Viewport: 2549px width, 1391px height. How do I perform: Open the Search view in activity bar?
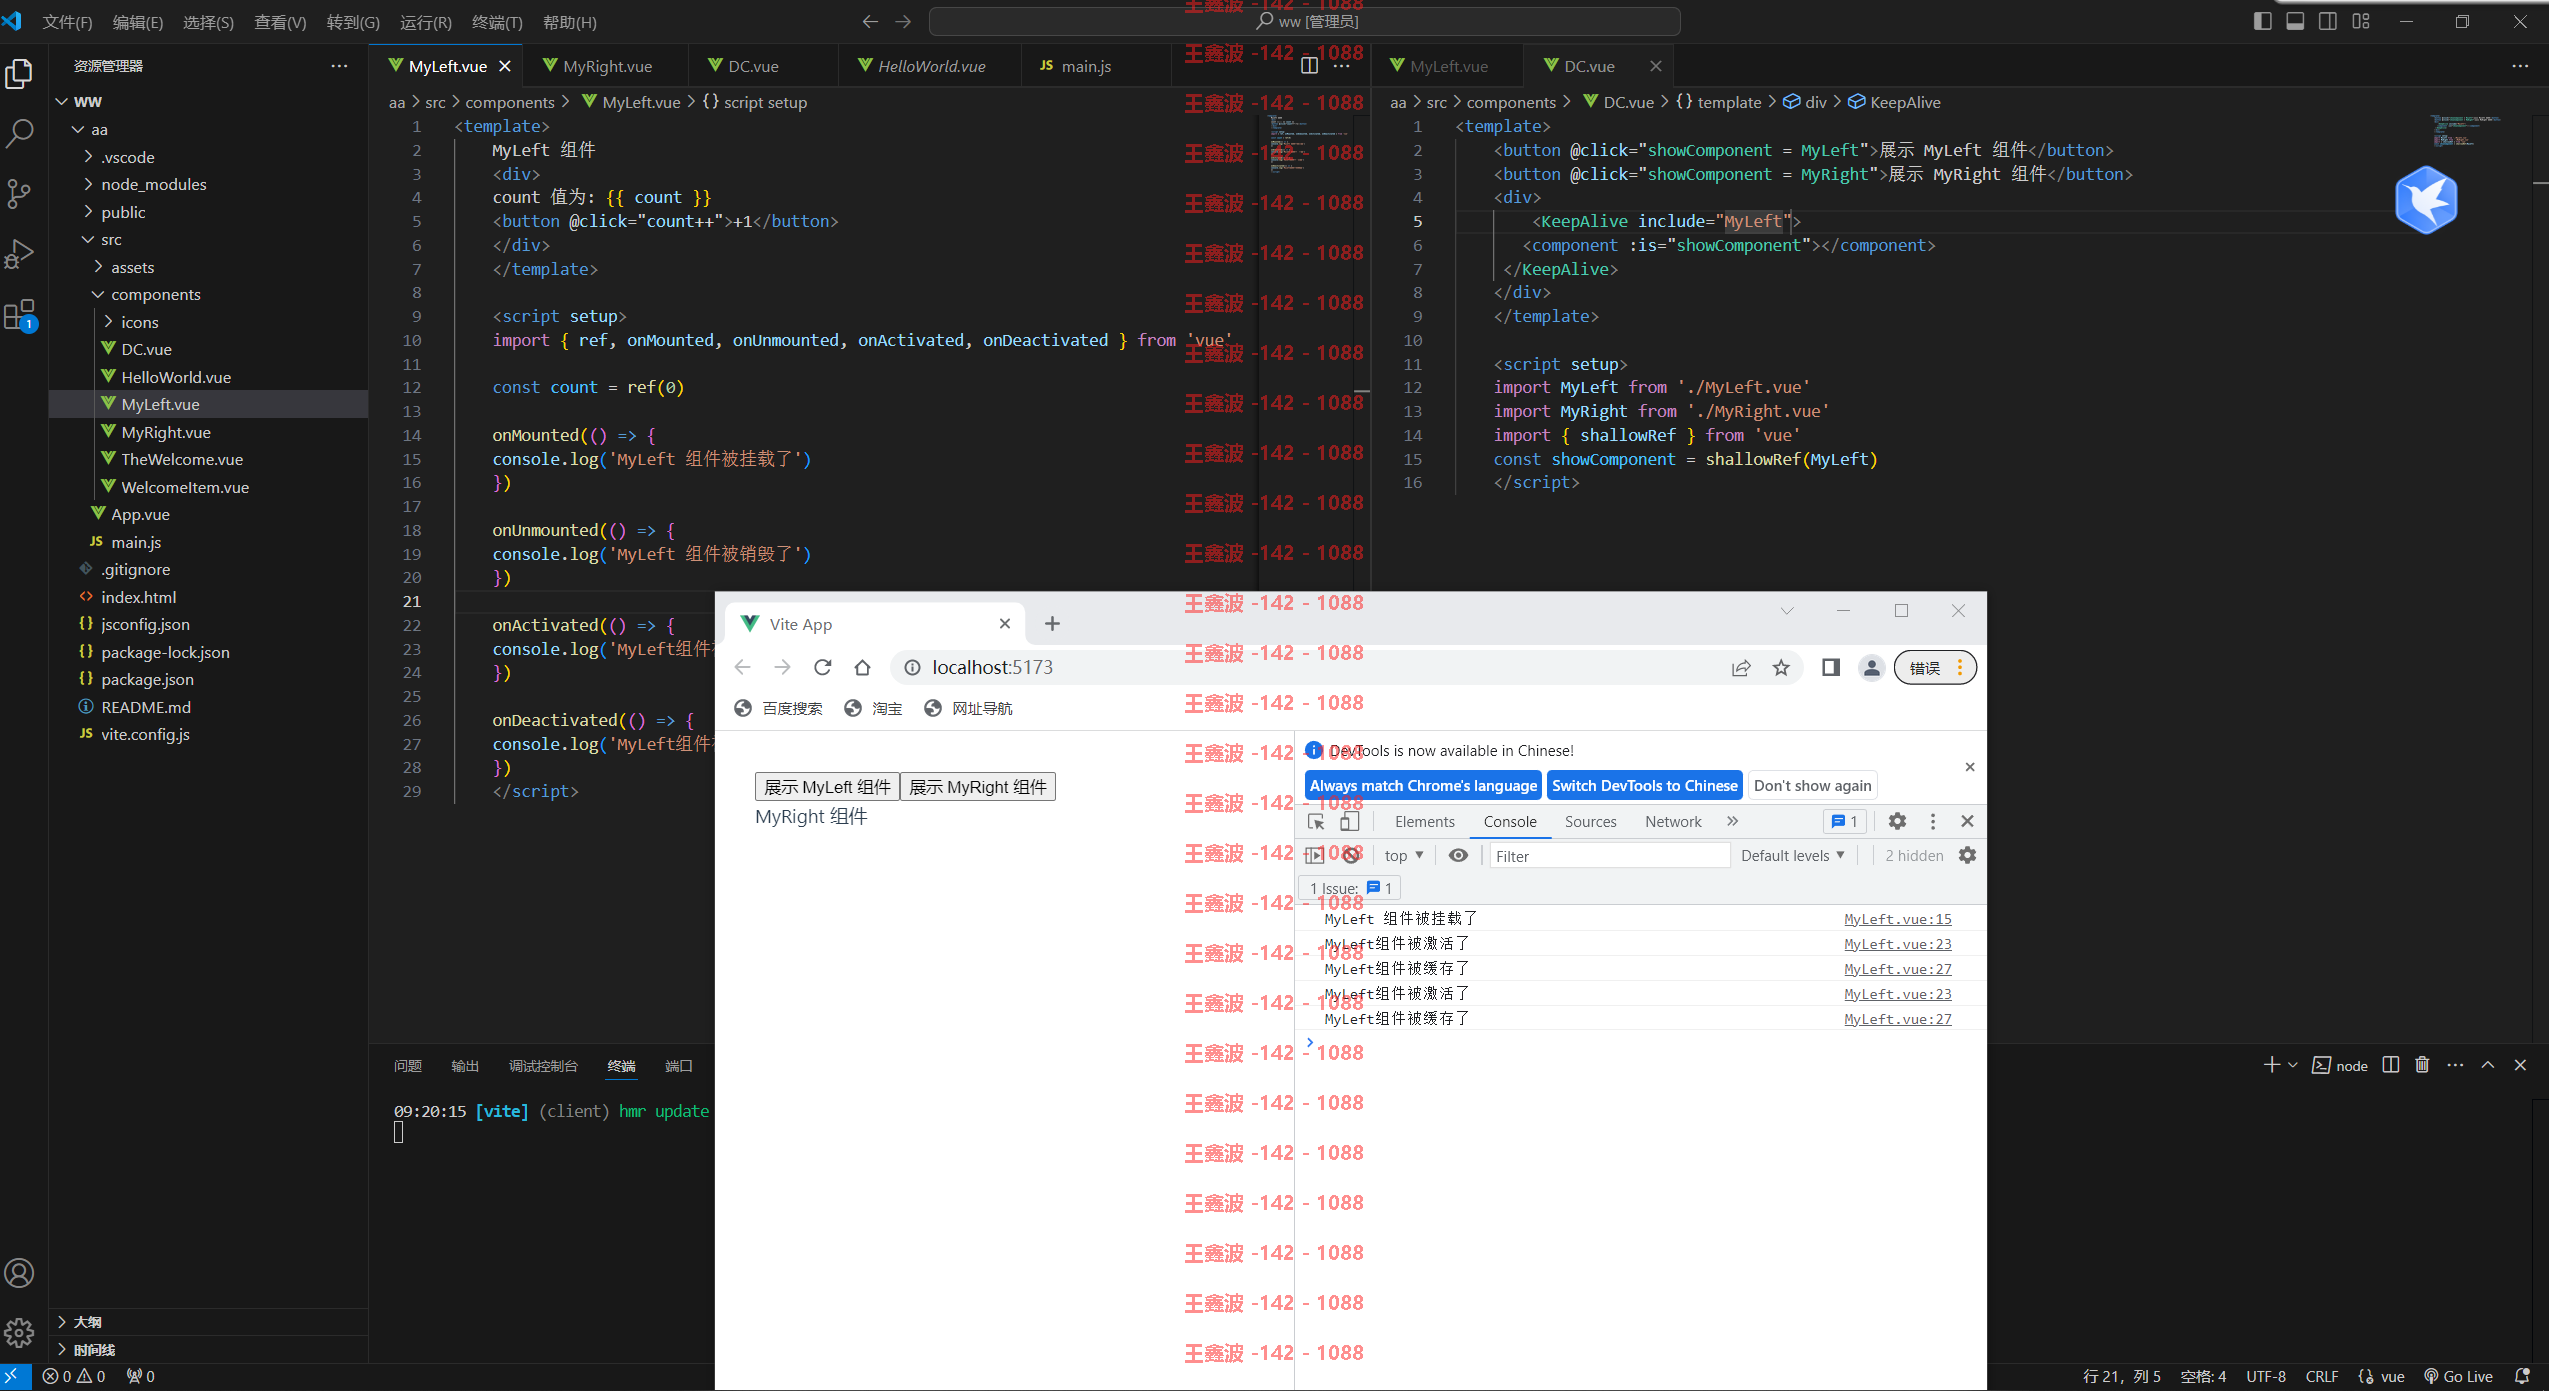coord(19,133)
